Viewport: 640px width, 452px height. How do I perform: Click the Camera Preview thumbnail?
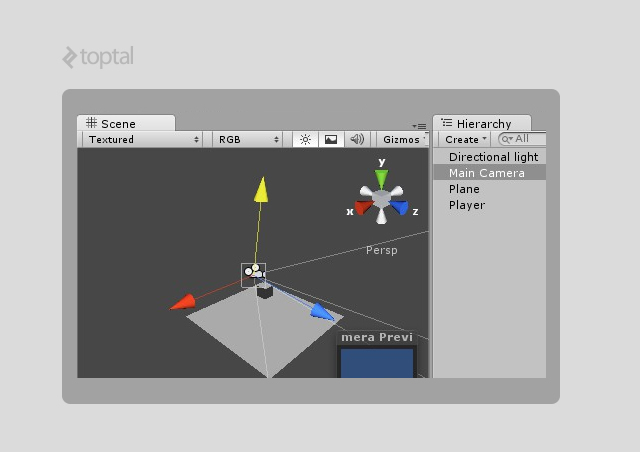tap(377, 363)
